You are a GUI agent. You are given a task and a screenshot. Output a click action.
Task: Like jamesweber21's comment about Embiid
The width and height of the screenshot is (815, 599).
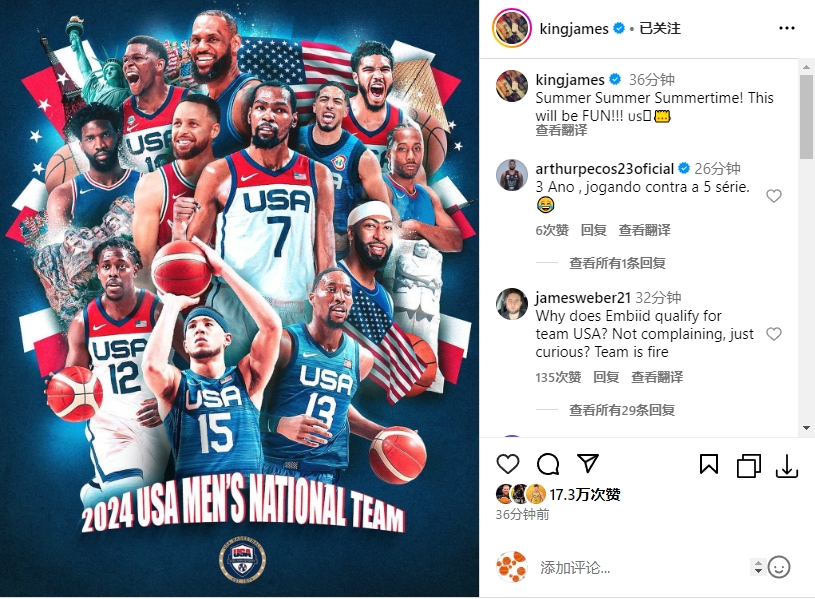coord(774,334)
